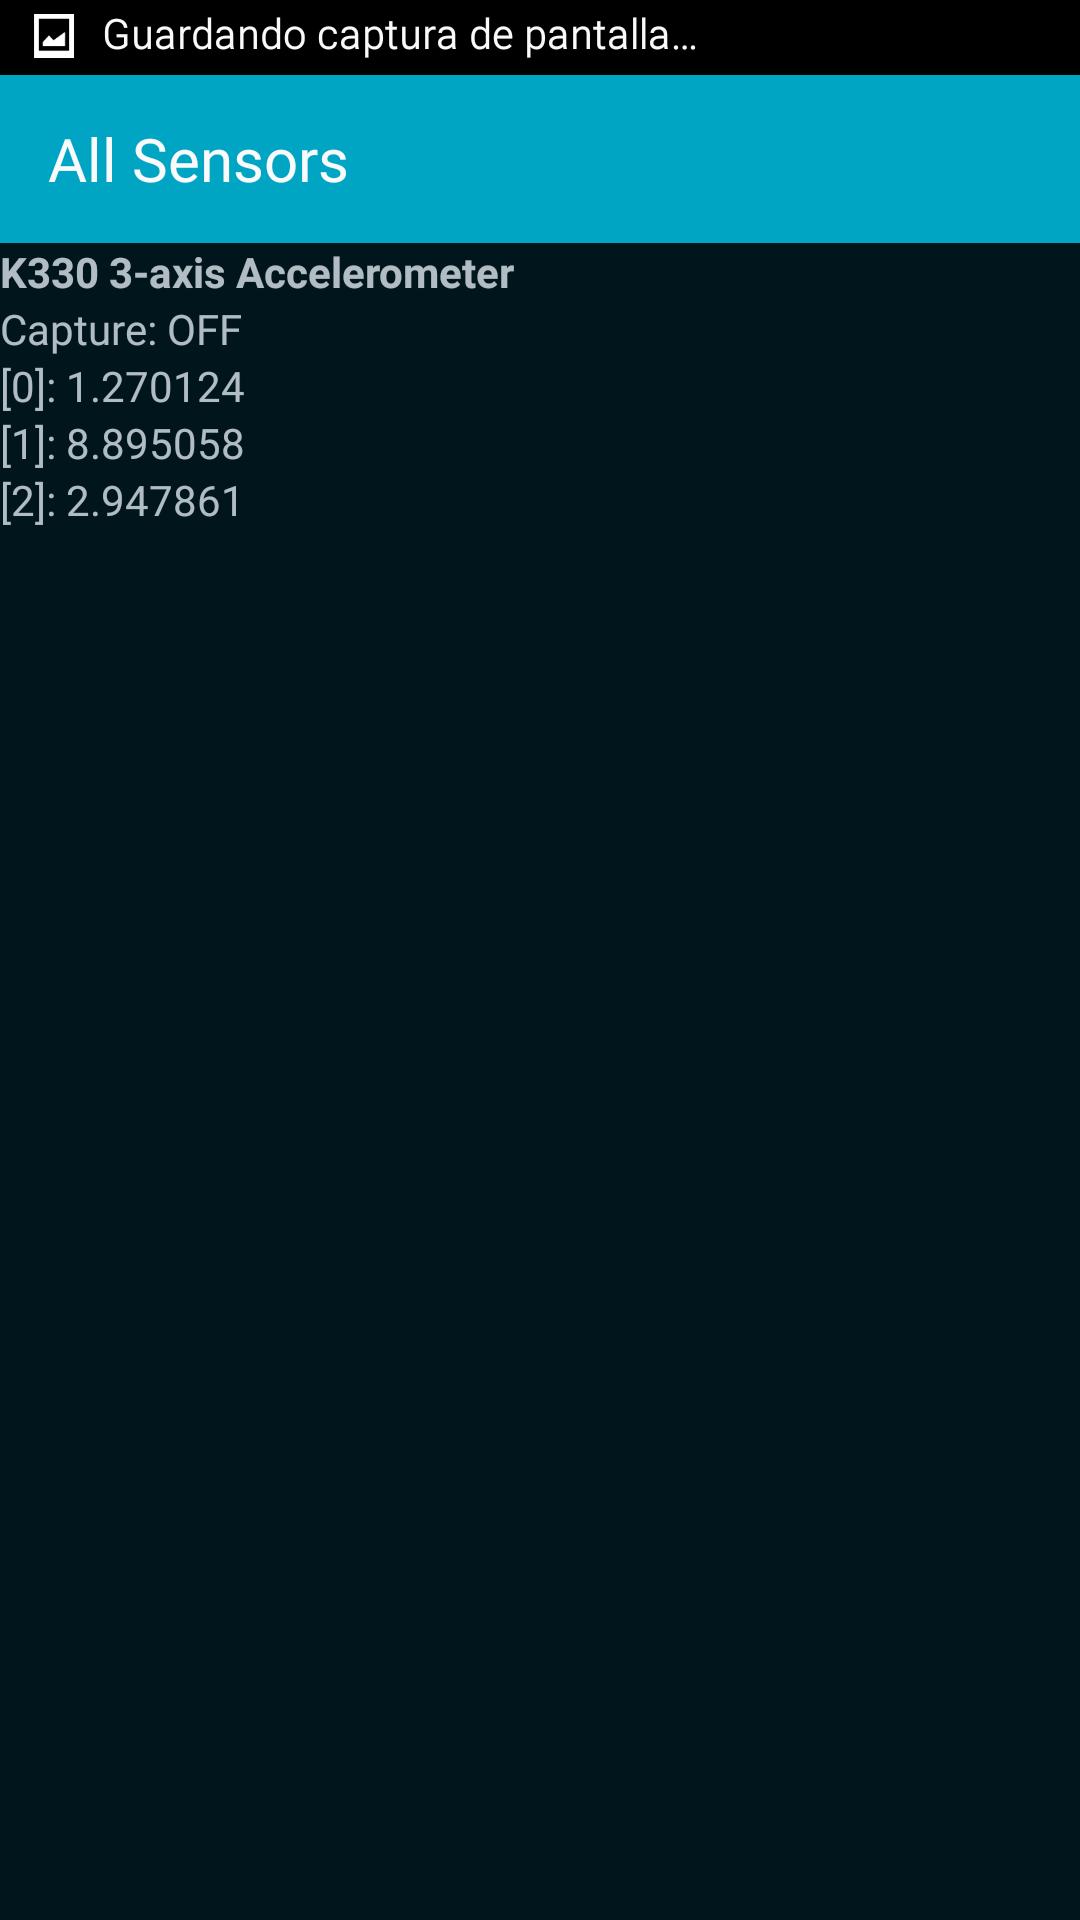Select the [1]: 8.895058 reading row

coord(122,445)
